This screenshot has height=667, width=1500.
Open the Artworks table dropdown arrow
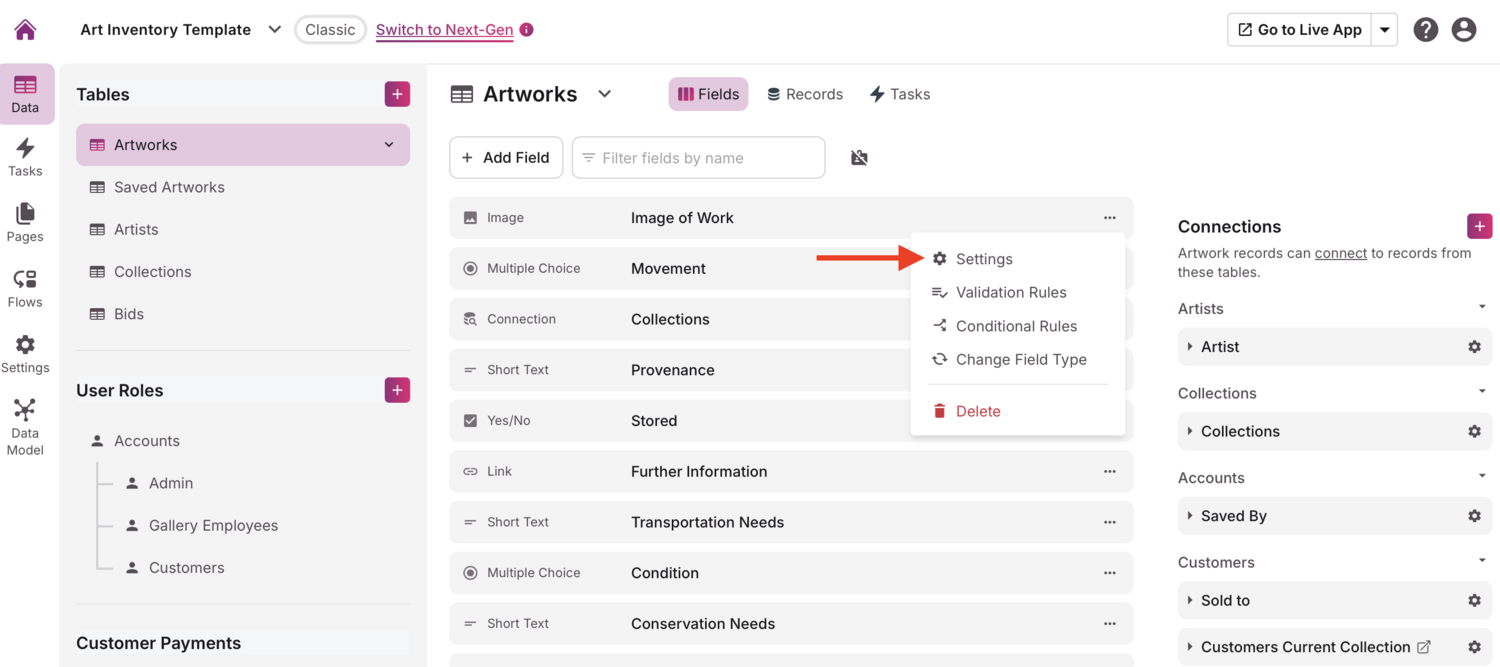604,93
